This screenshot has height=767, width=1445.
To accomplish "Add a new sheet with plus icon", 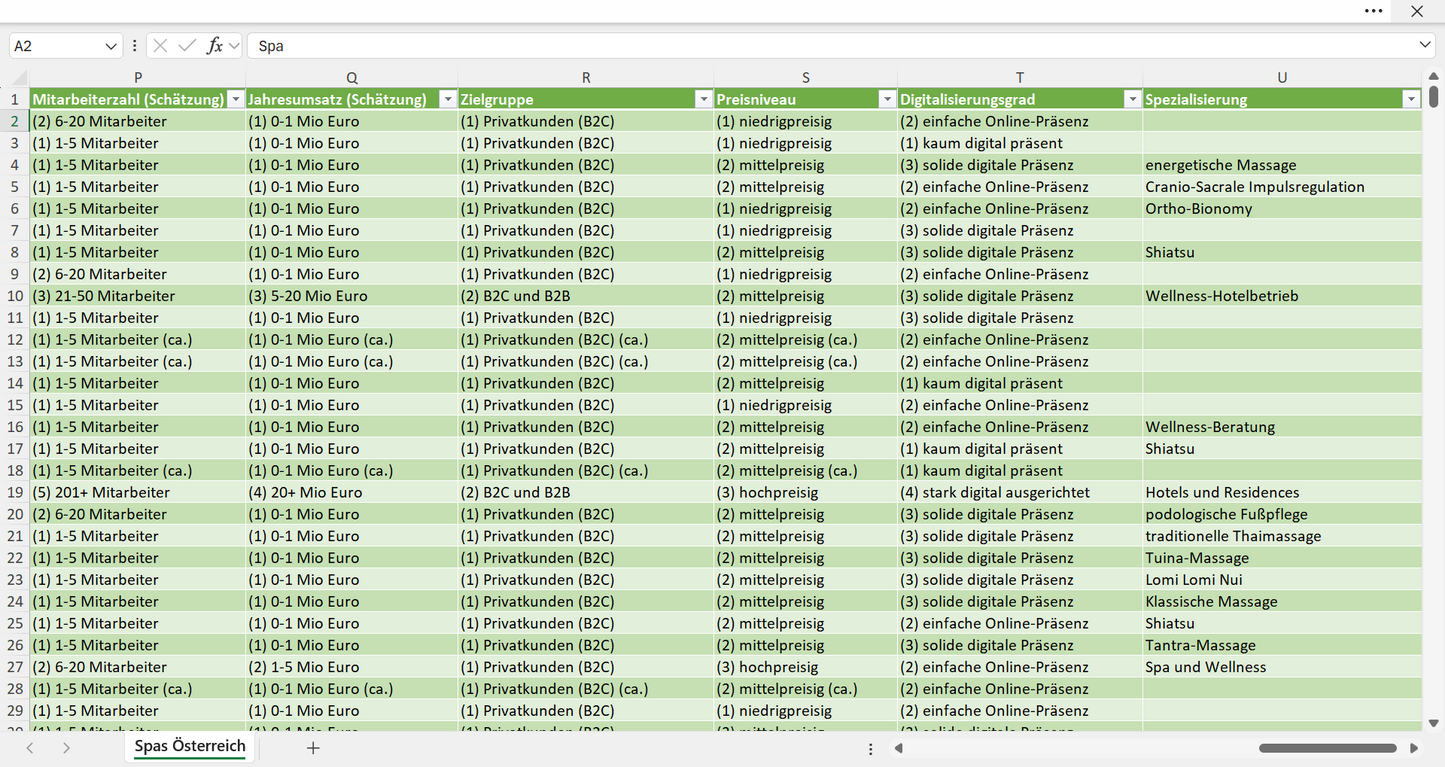I will pos(313,748).
